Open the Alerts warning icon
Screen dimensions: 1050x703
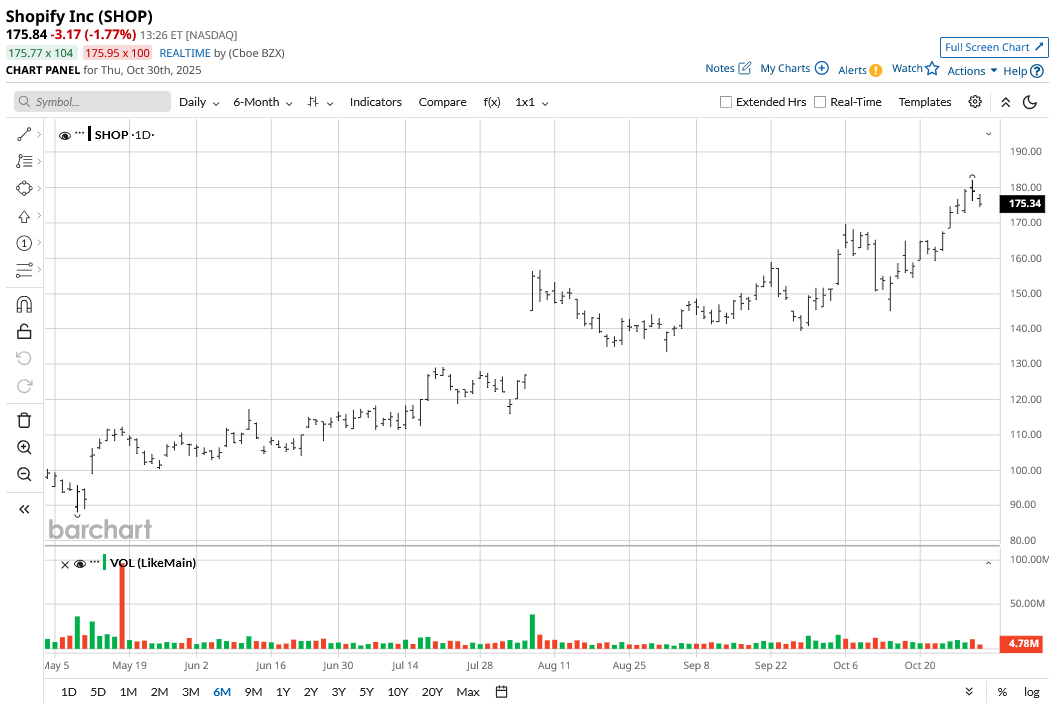coord(876,70)
